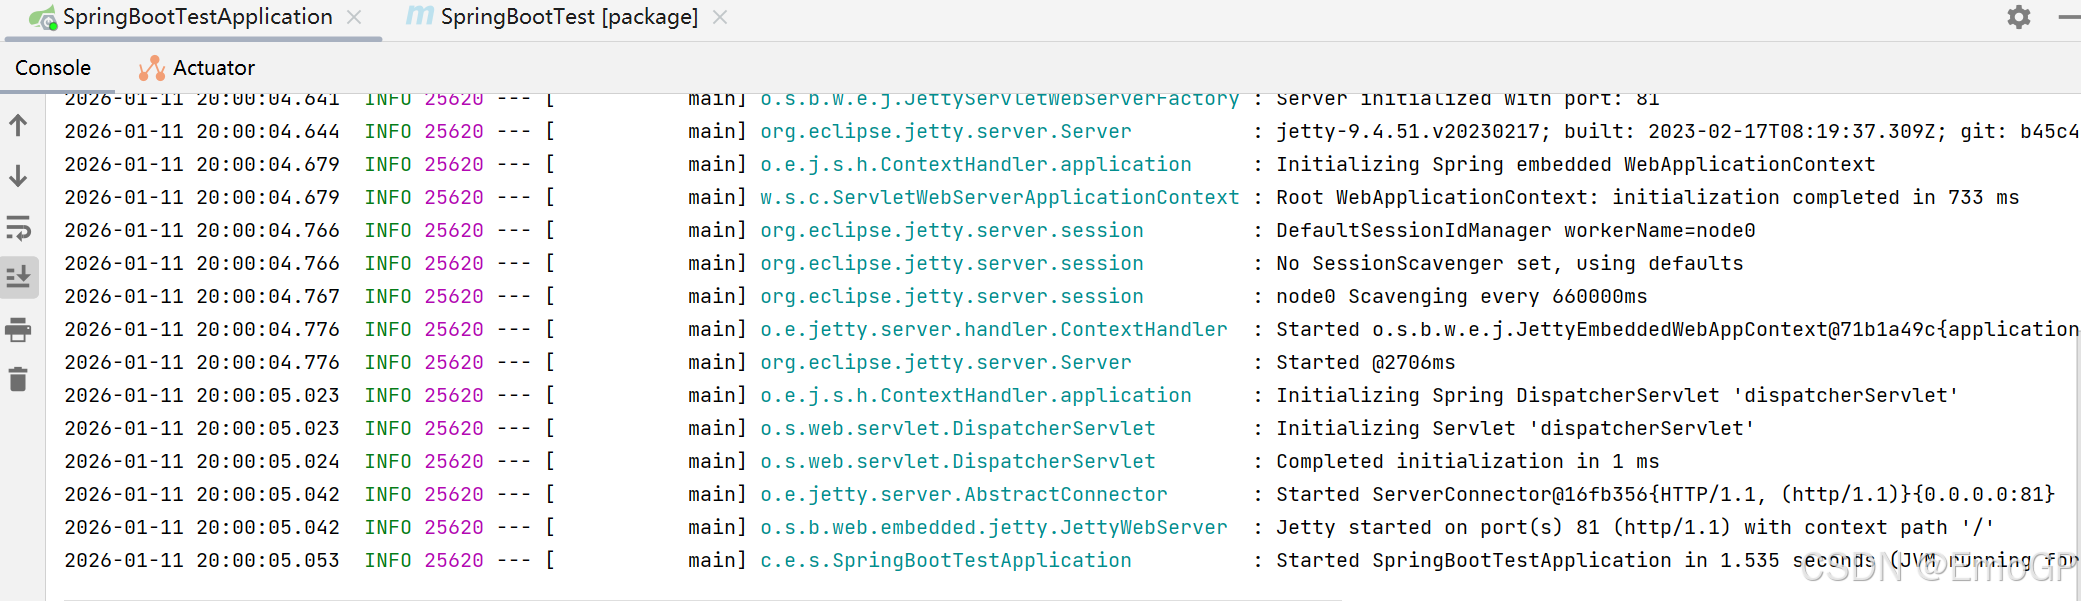The image size is (2081, 601).
Task: Click timestamp 2026-01-11 20:00:05.053
Action: click(x=202, y=560)
